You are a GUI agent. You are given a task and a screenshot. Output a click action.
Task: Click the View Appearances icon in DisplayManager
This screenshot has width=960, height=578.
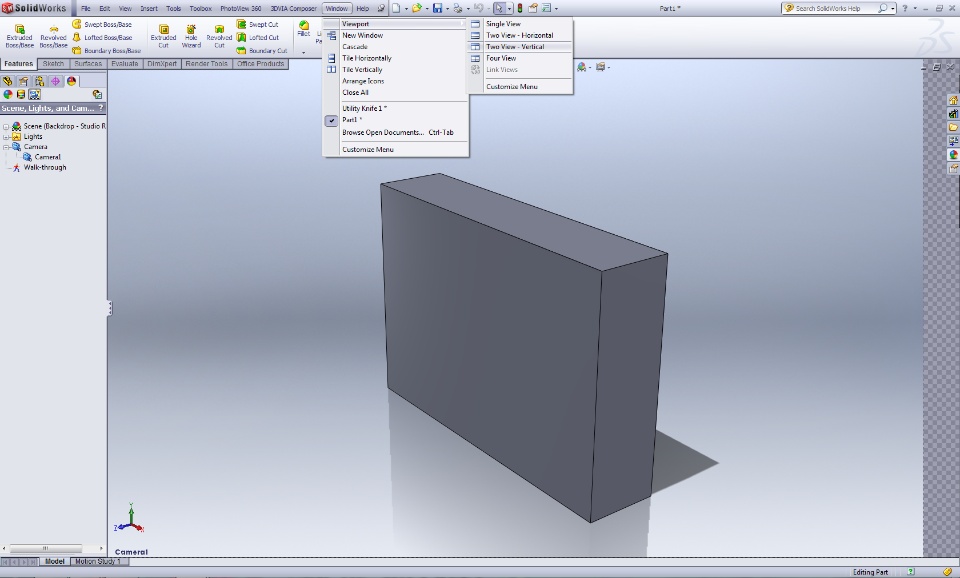point(7,94)
